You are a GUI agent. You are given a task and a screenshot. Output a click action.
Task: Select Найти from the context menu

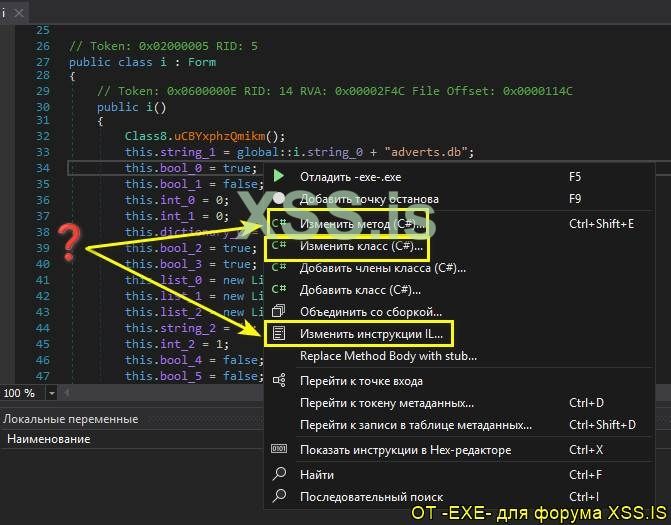459,475
